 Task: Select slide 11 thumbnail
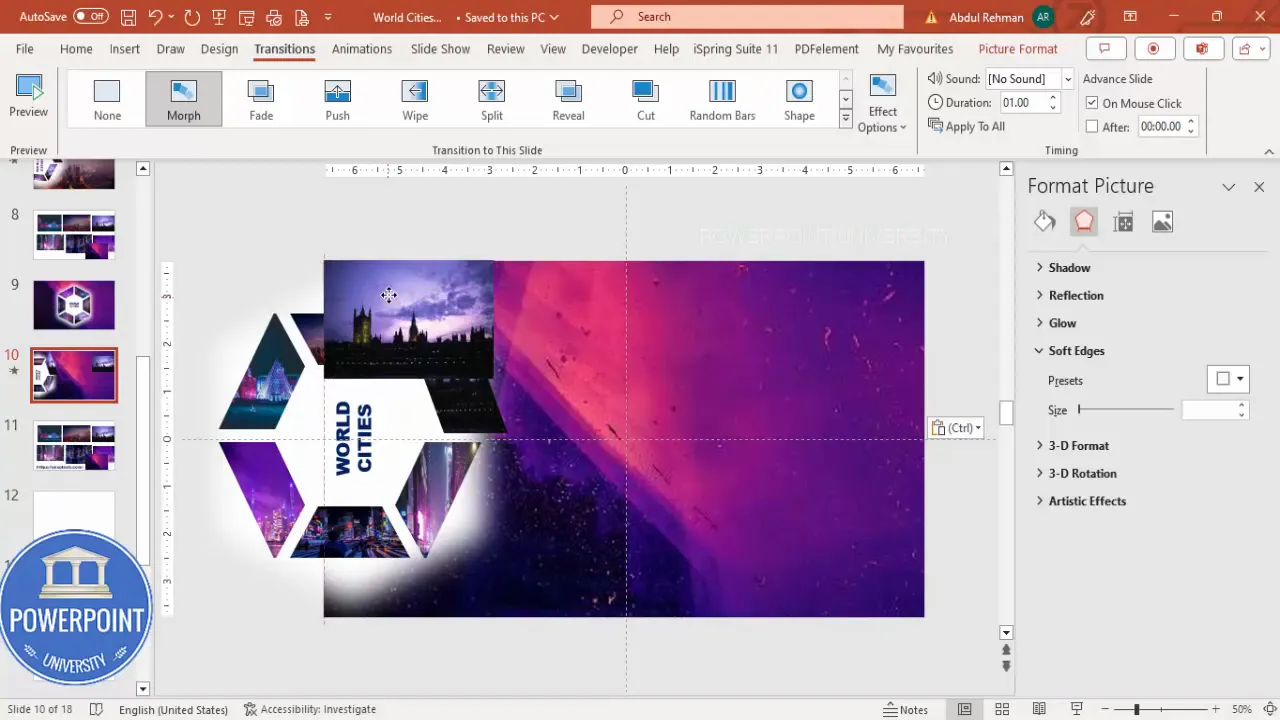coord(74,446)
